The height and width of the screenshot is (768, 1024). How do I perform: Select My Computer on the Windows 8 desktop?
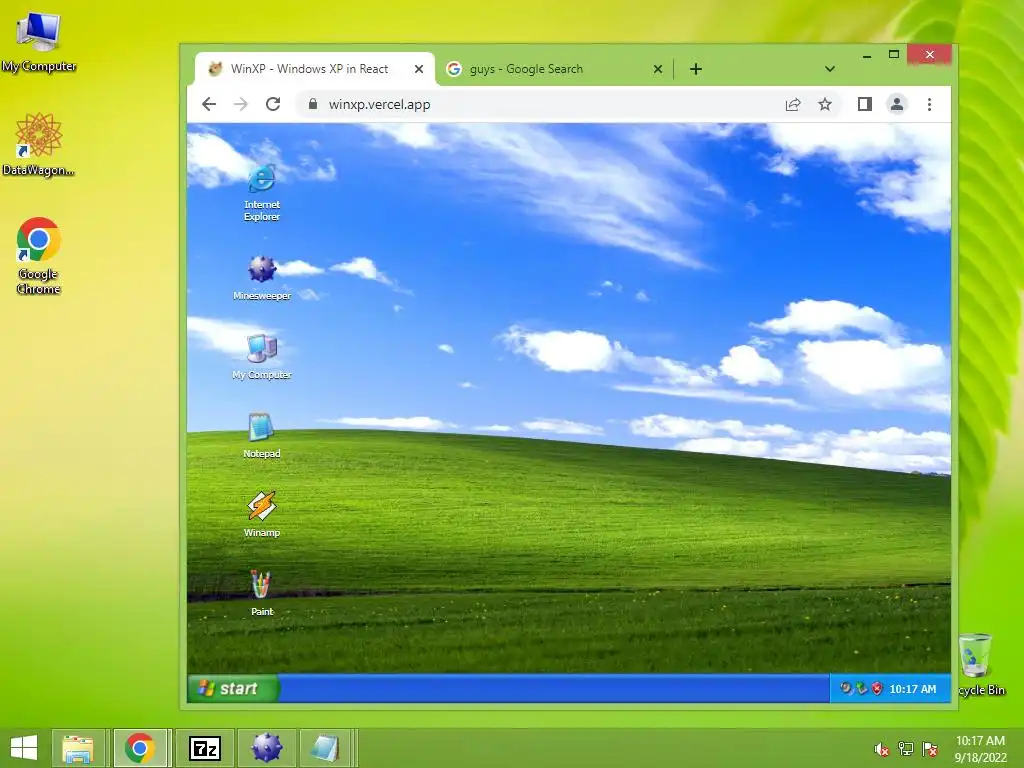pos(39,42)
